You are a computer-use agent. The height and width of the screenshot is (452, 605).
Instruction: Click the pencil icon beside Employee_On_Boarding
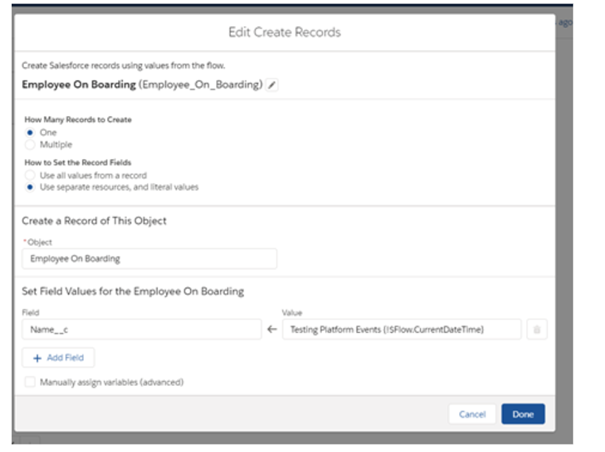coord(273,86)
